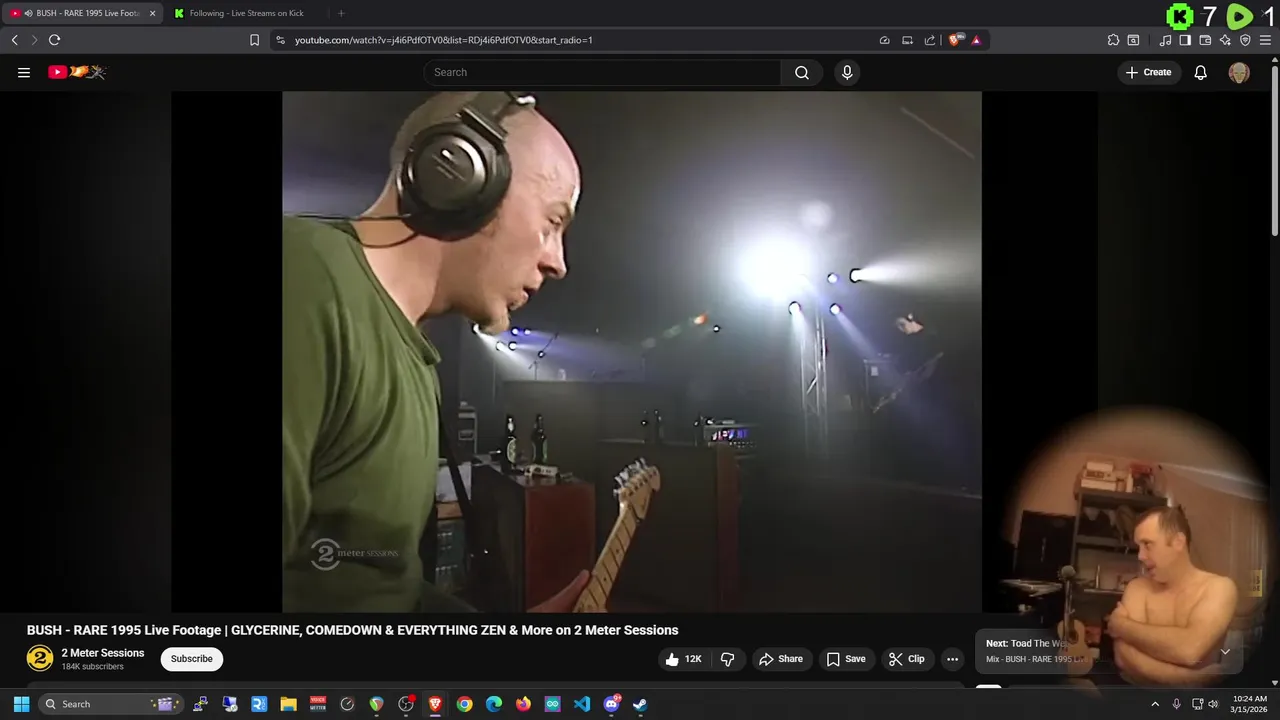Open Steam from taskbar

coord(640,704)
